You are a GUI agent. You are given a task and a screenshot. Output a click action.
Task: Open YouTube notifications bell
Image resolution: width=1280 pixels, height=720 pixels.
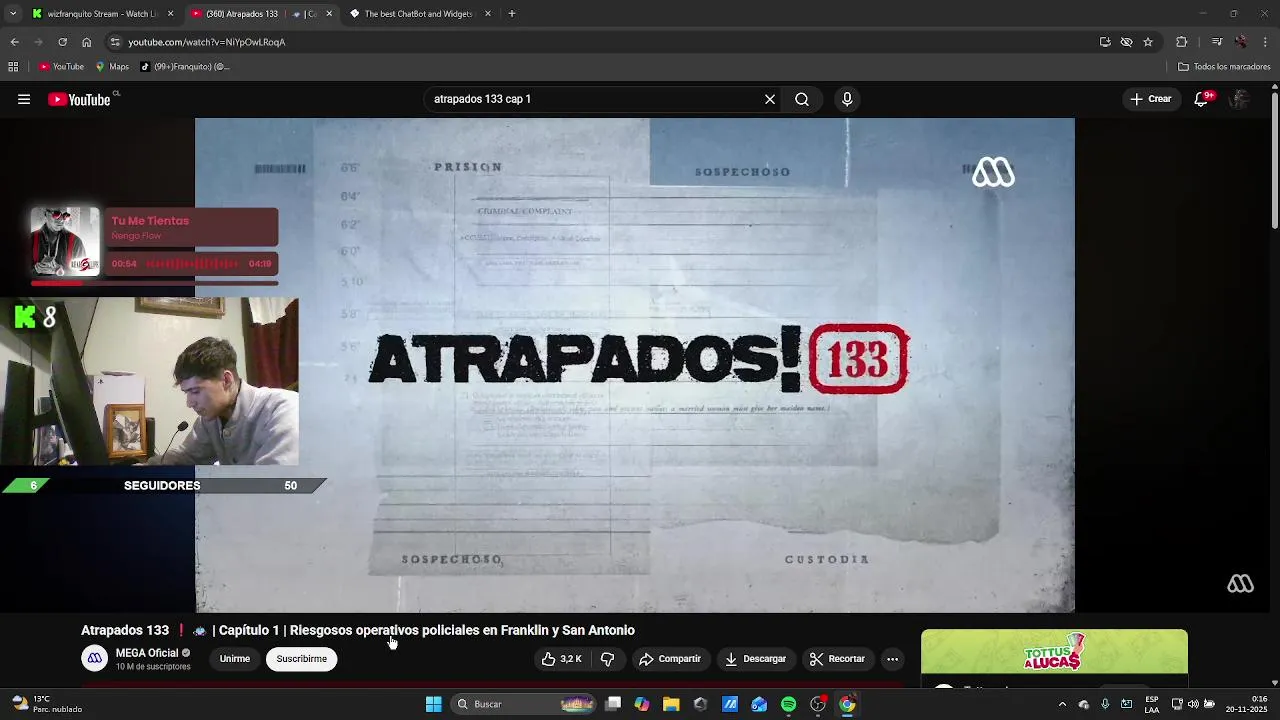click(1201, 99)
